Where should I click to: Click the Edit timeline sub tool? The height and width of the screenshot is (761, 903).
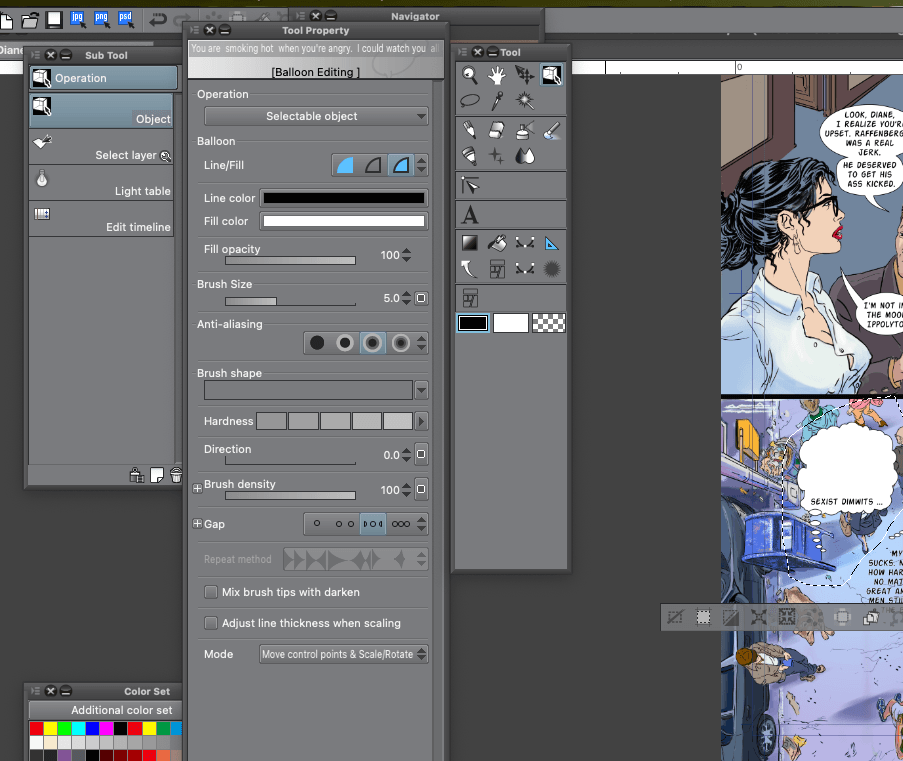[103, 219]
